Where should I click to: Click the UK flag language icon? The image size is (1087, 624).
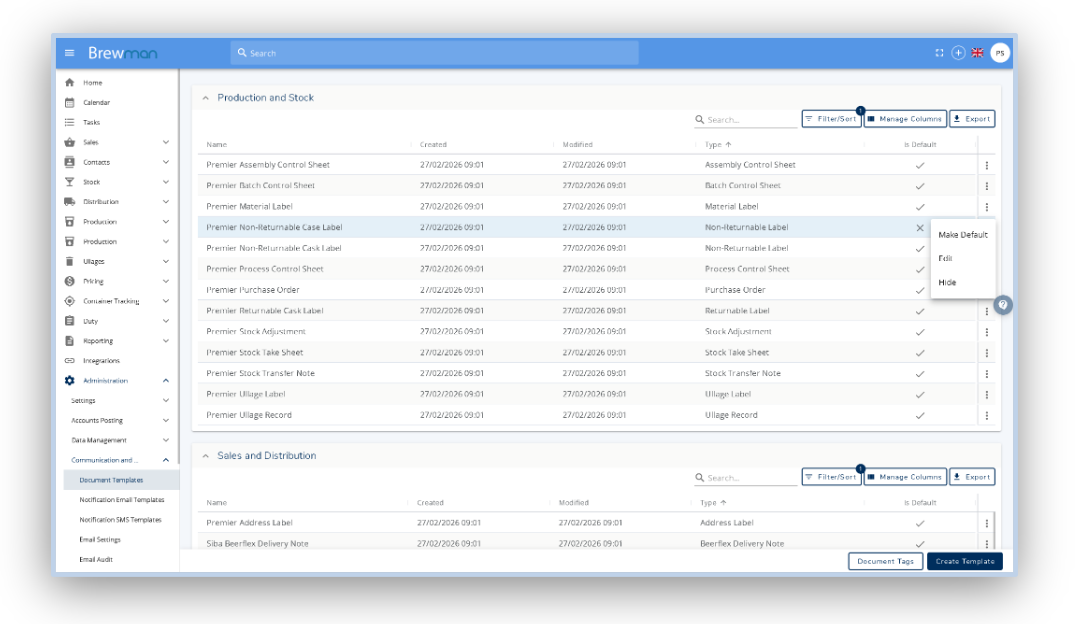click(977, 53)
